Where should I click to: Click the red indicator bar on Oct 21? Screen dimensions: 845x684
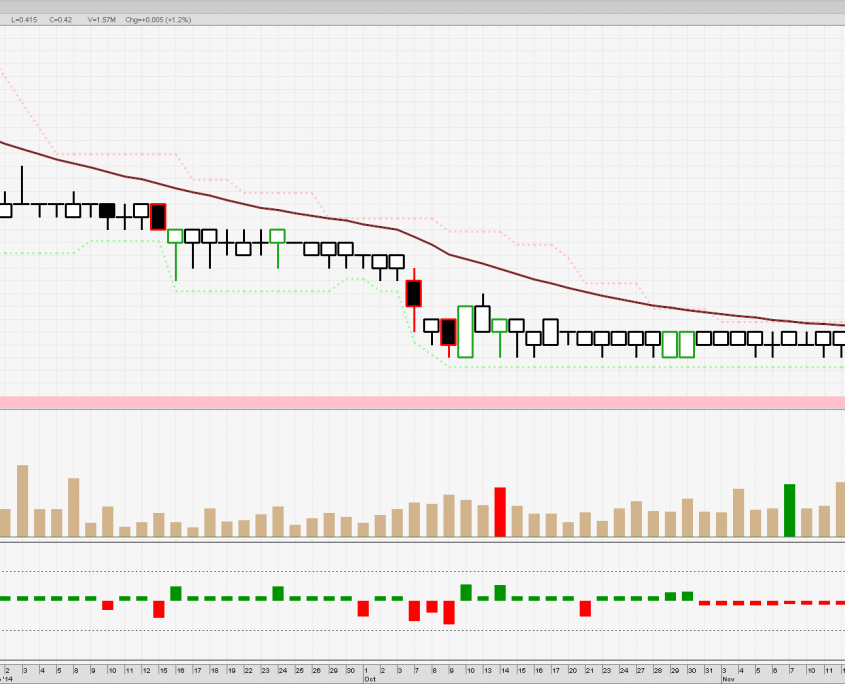(x=586, y=608)
